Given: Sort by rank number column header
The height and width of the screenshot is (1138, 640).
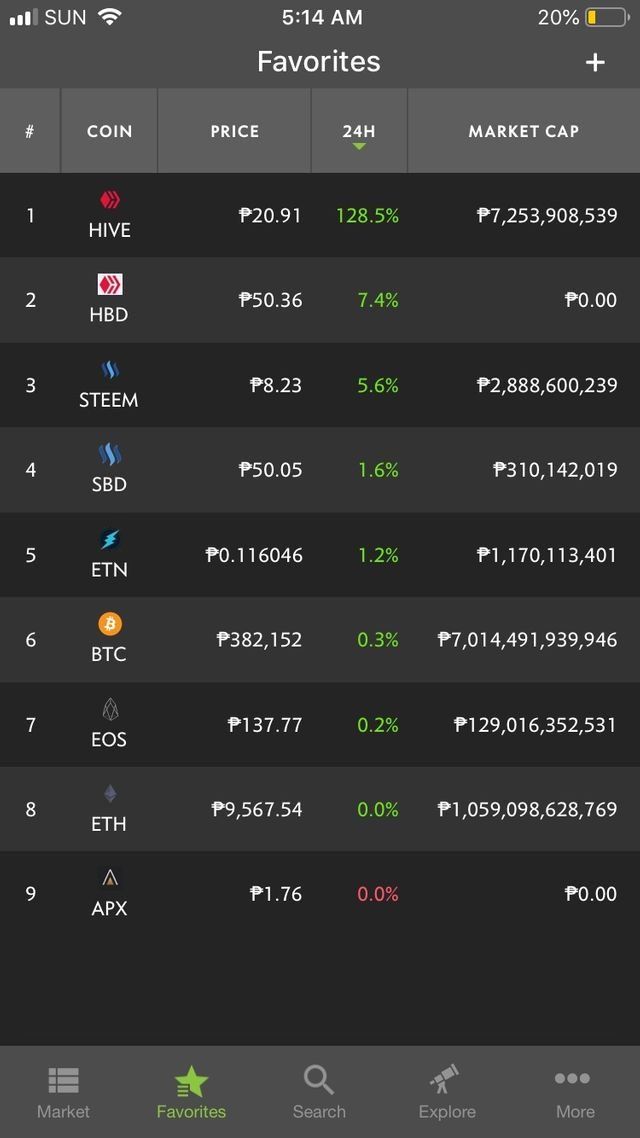Looking at the screenshot, I should pos(30,131).
